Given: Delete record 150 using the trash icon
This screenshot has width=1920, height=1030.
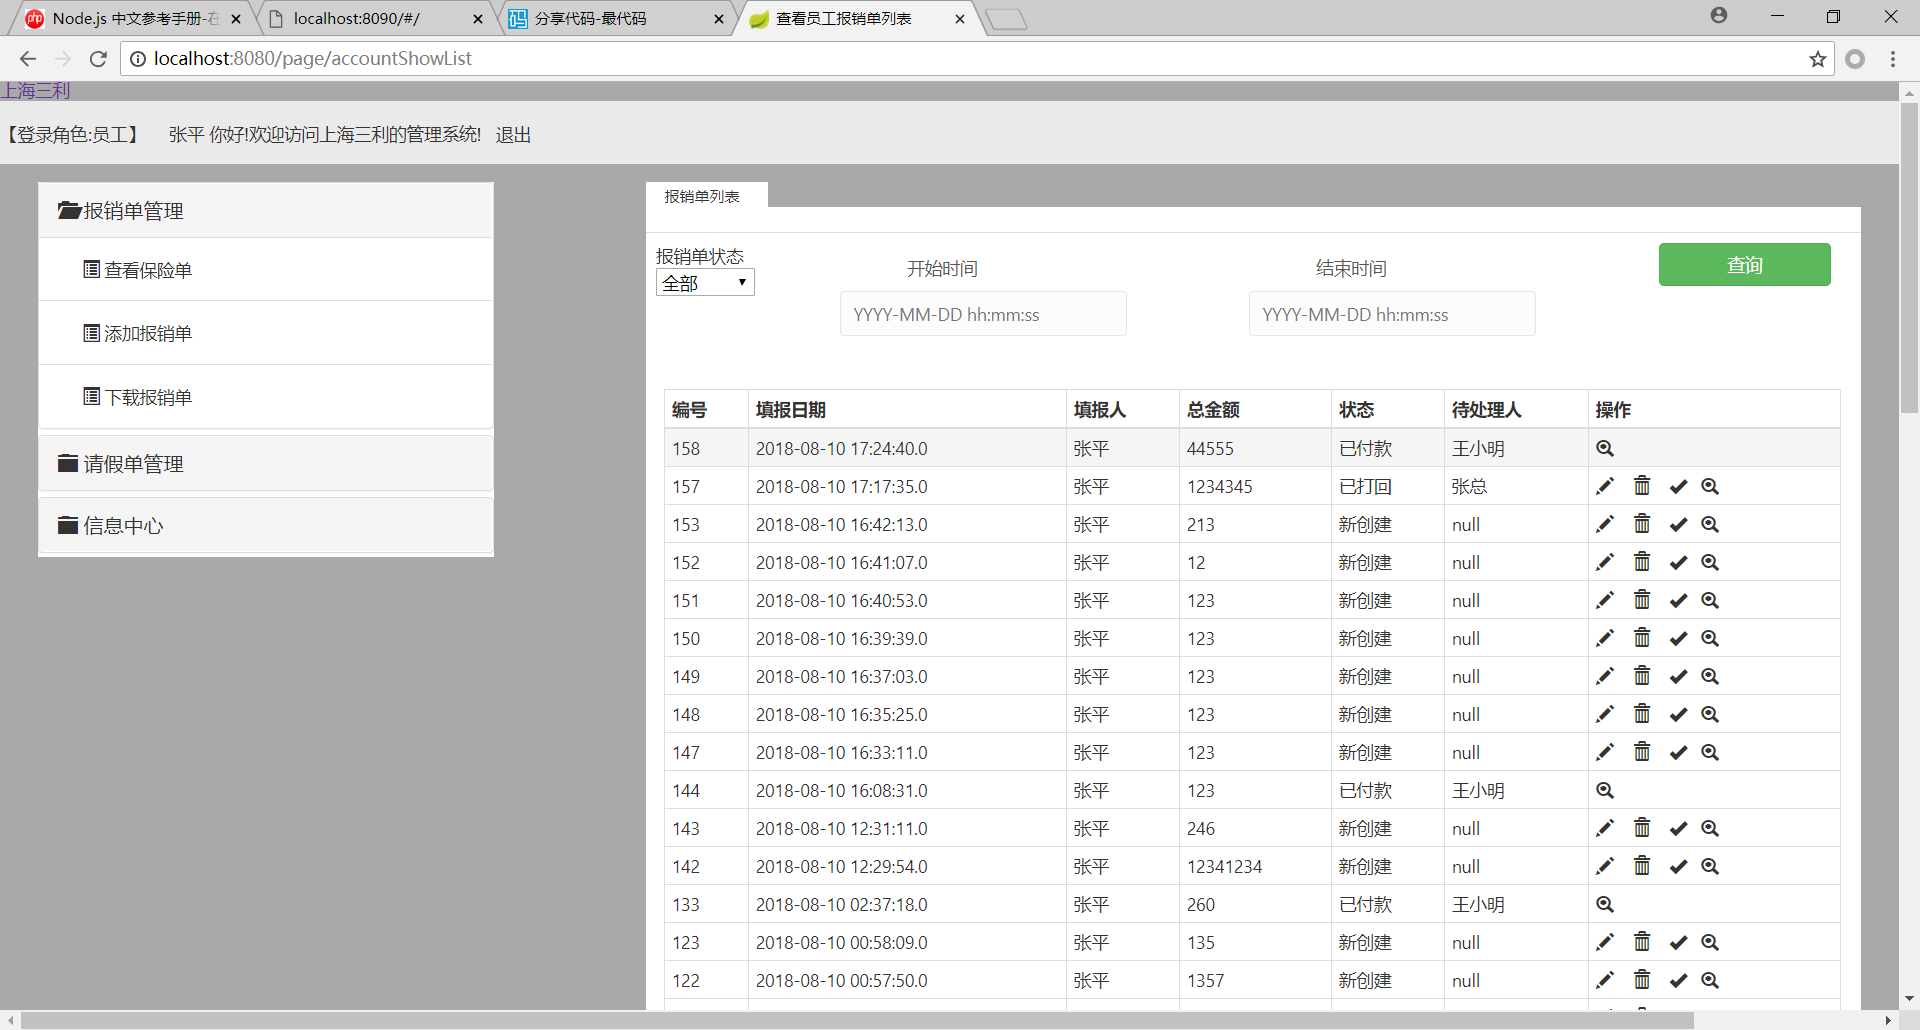Looking at the screenshot, I should (1642, 638).
